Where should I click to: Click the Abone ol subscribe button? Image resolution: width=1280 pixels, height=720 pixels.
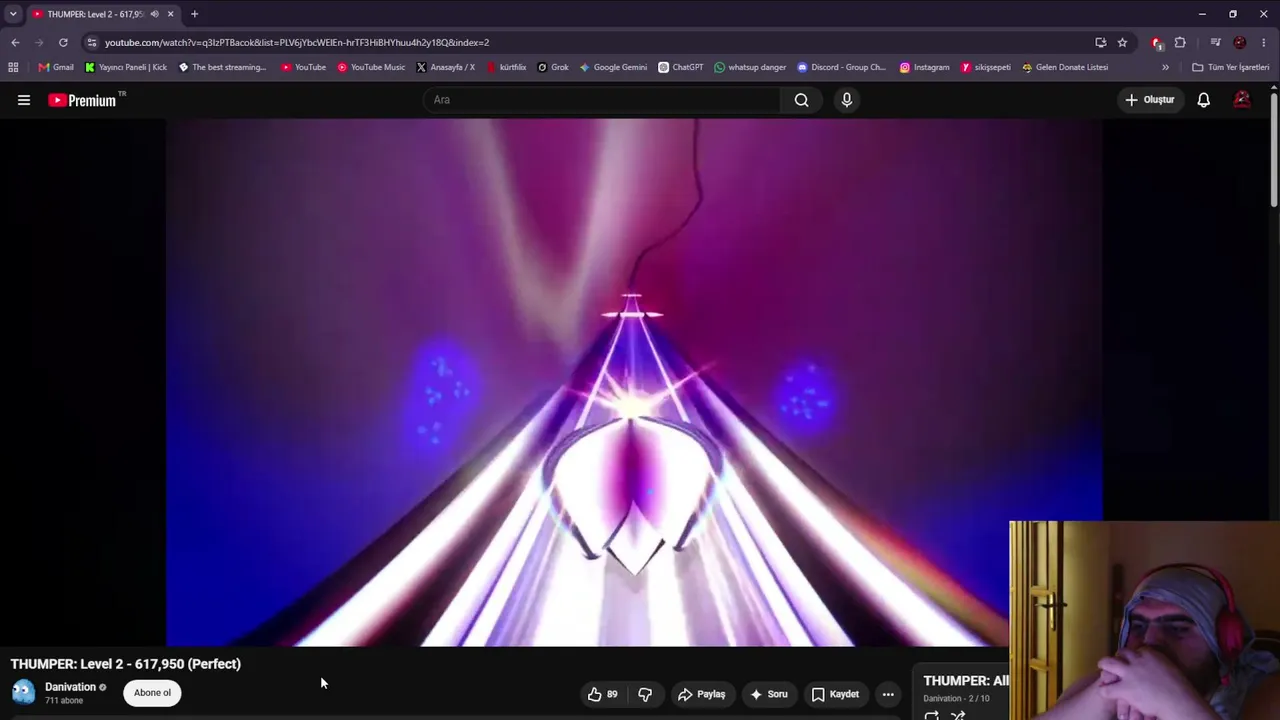[x=152, y=693]
